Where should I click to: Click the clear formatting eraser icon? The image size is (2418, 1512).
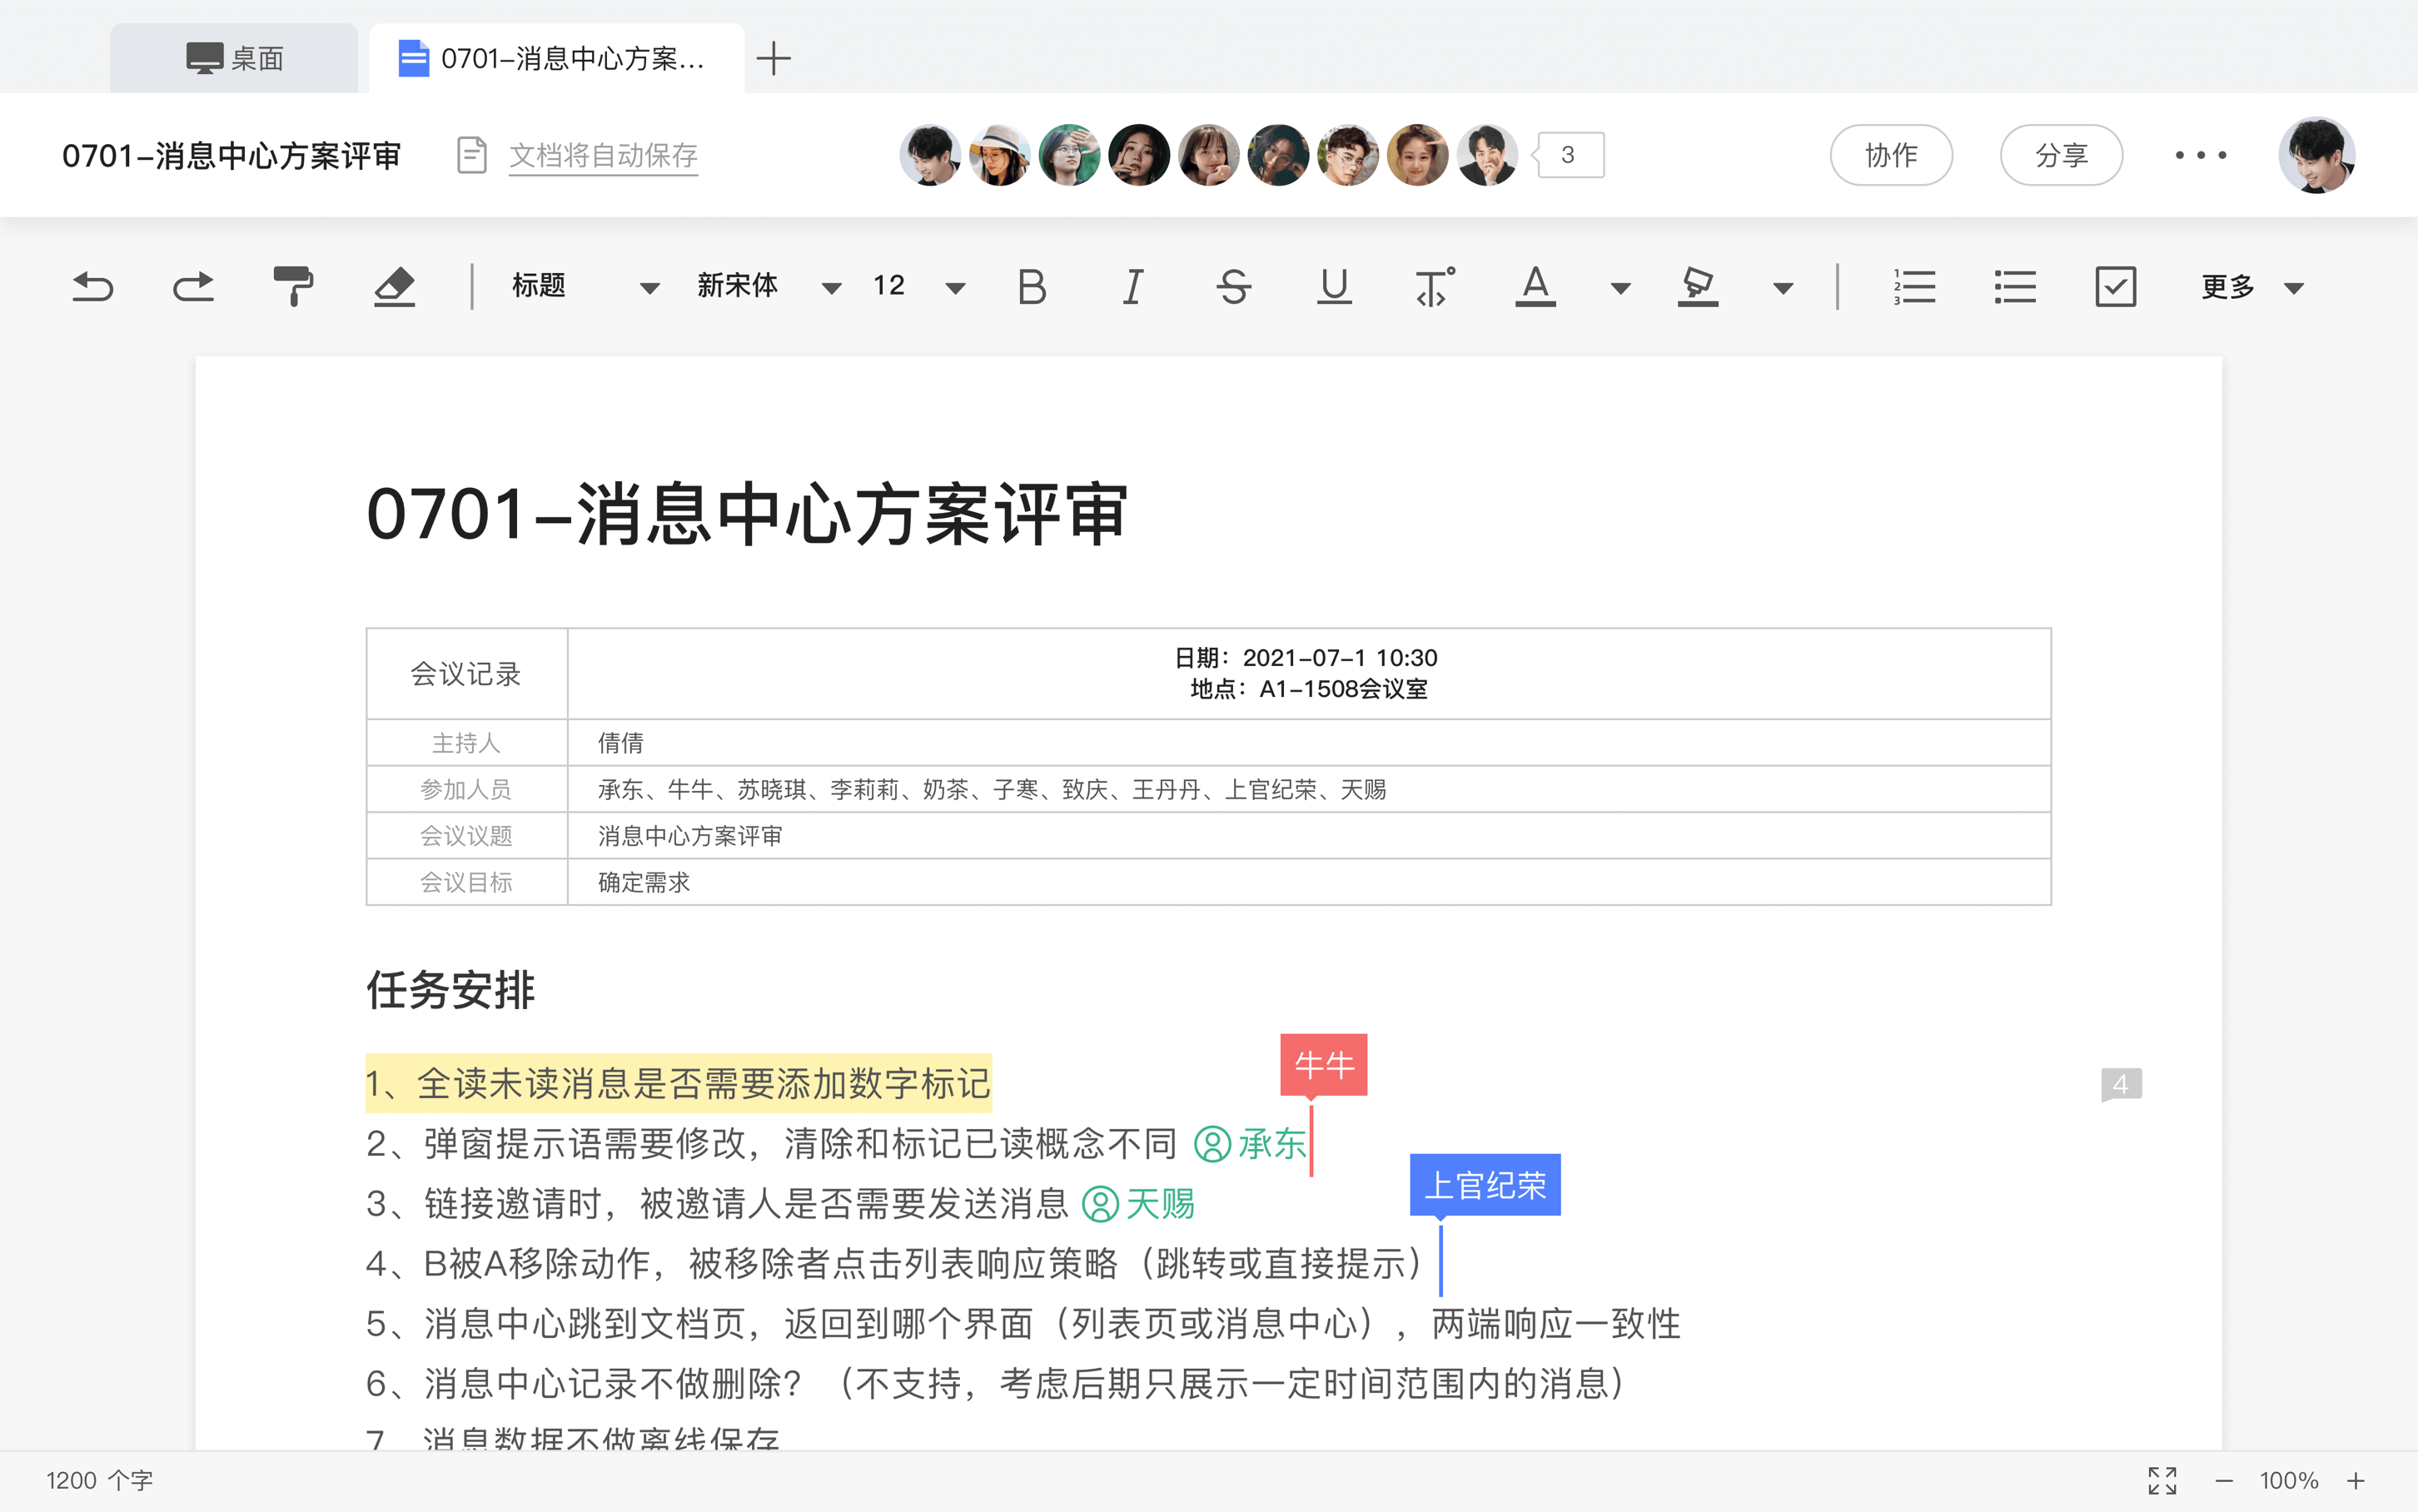pos(394,287)
